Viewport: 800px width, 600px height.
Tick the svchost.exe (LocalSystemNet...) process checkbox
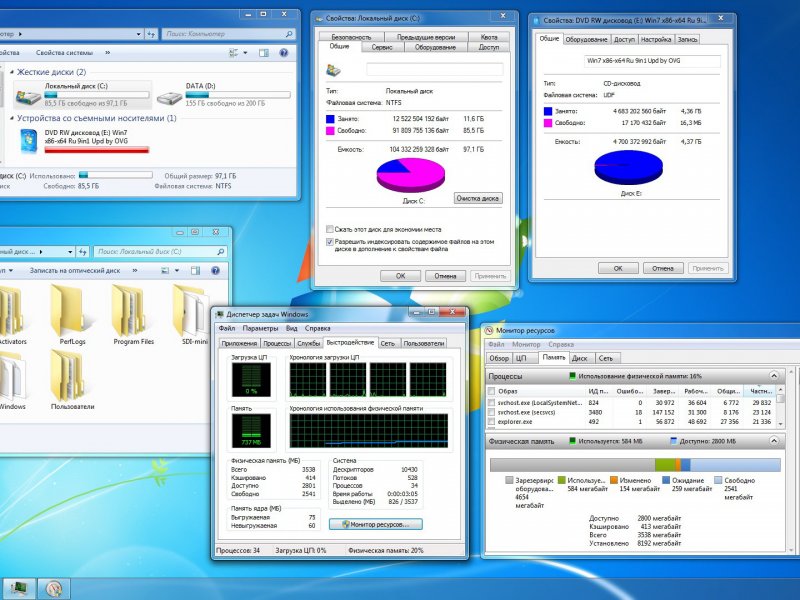tap(491, 403)
